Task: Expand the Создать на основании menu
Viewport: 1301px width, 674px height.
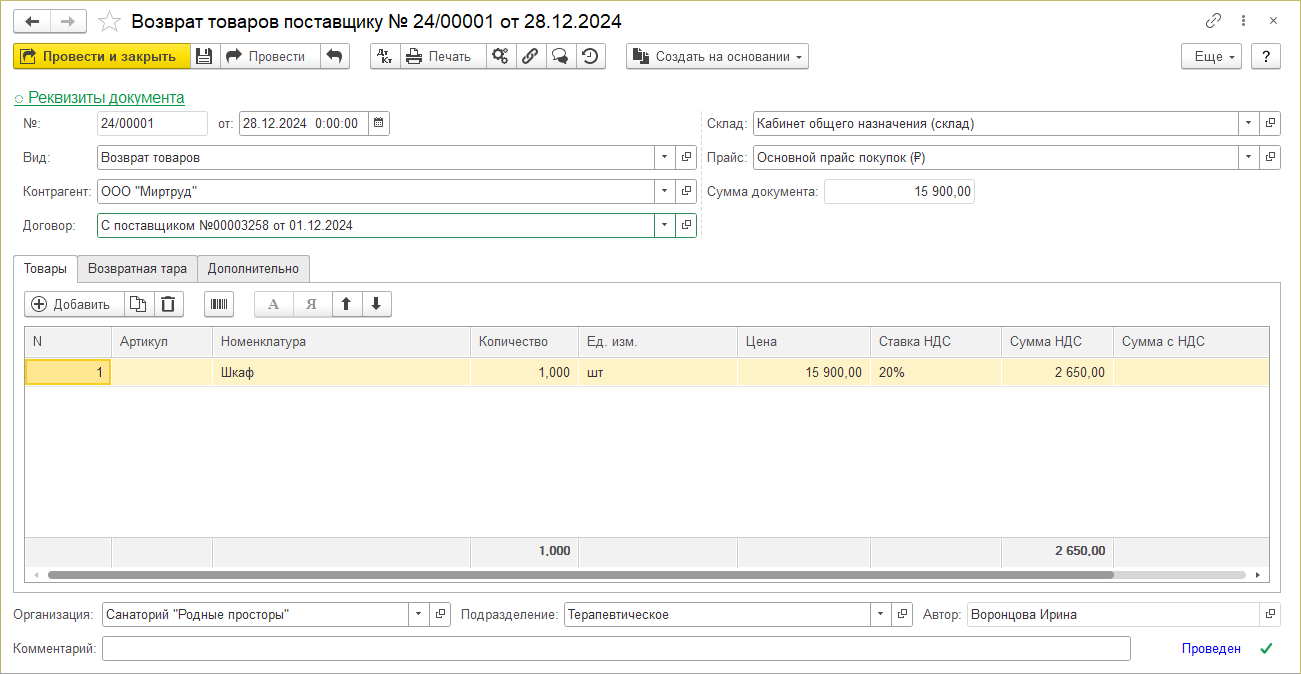Action: 717,57
